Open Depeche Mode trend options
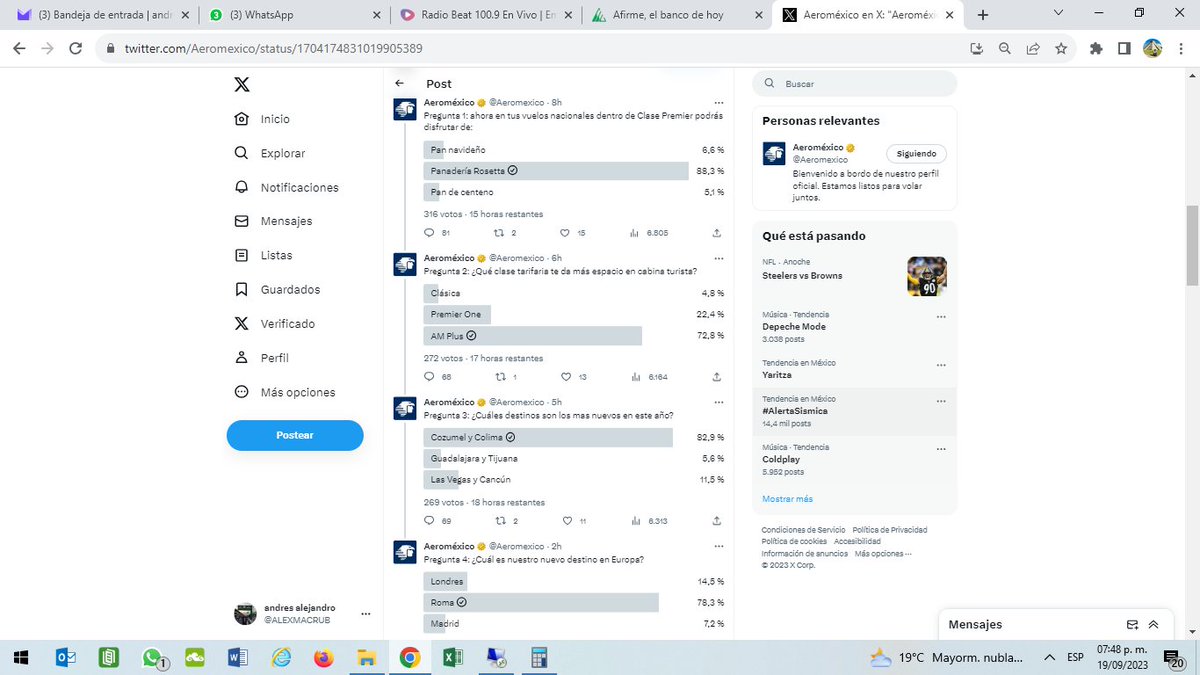This screenshot has height=675, width=1200. click(940, 317)
